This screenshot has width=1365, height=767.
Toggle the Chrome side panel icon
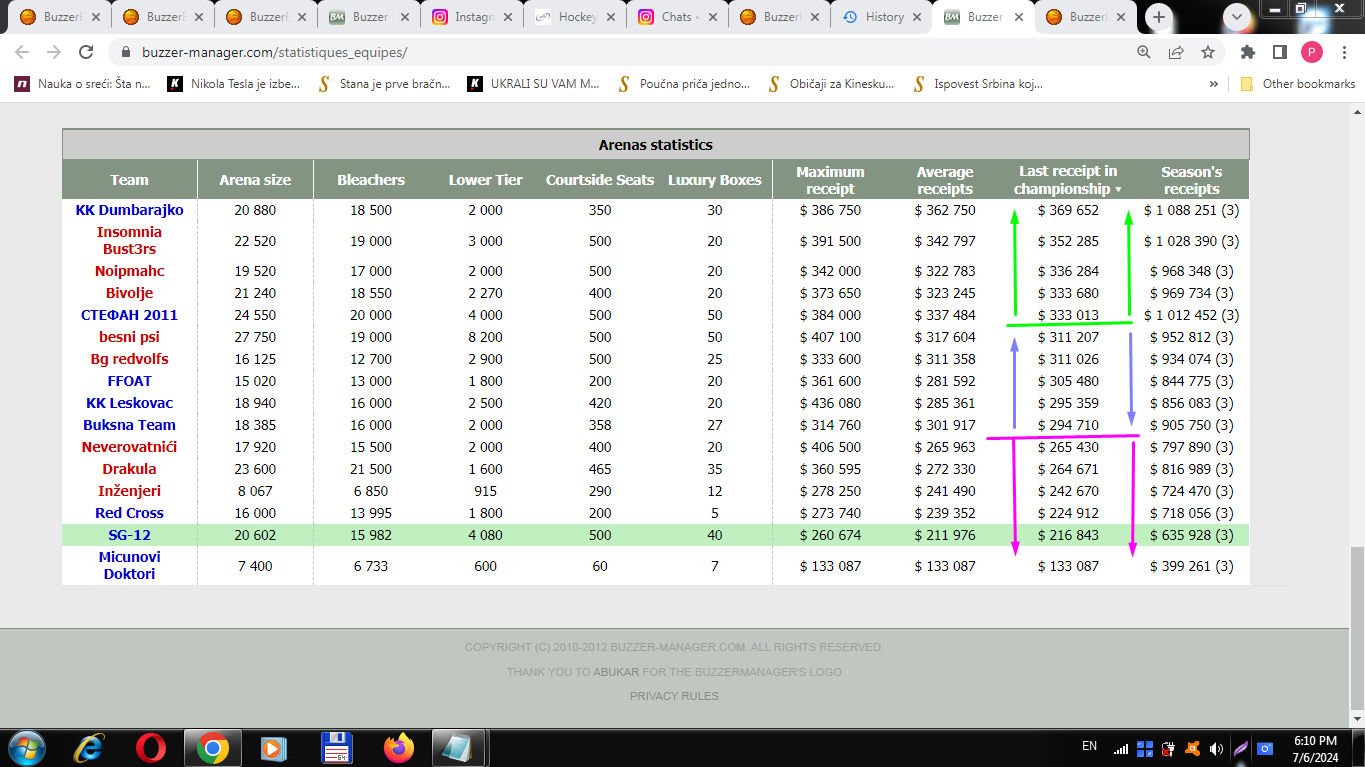[1280, 52]
